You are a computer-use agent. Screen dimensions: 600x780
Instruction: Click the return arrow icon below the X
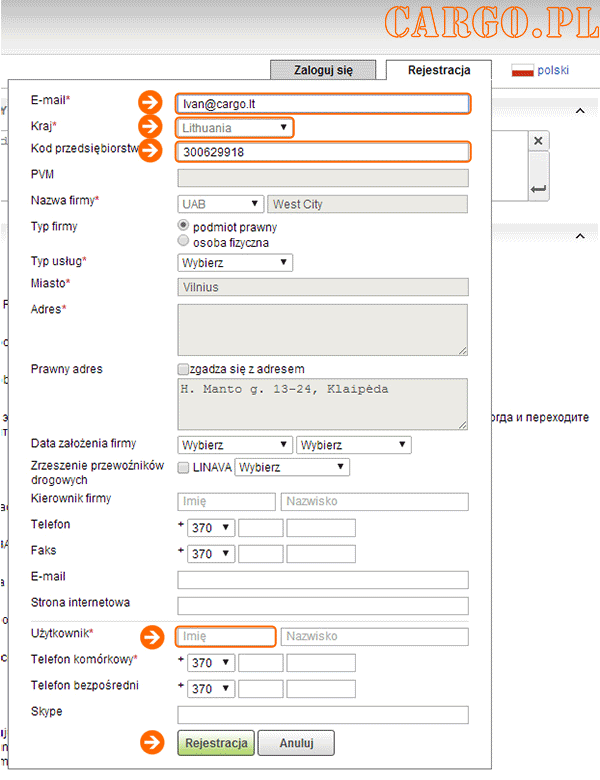coord(538,189)
